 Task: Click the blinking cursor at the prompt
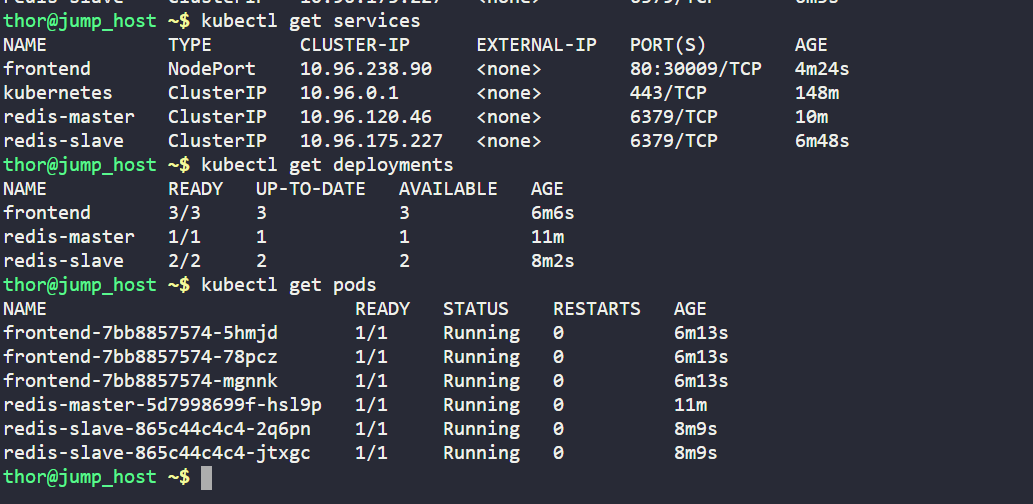pyautogui.click(x=207, y=478)
